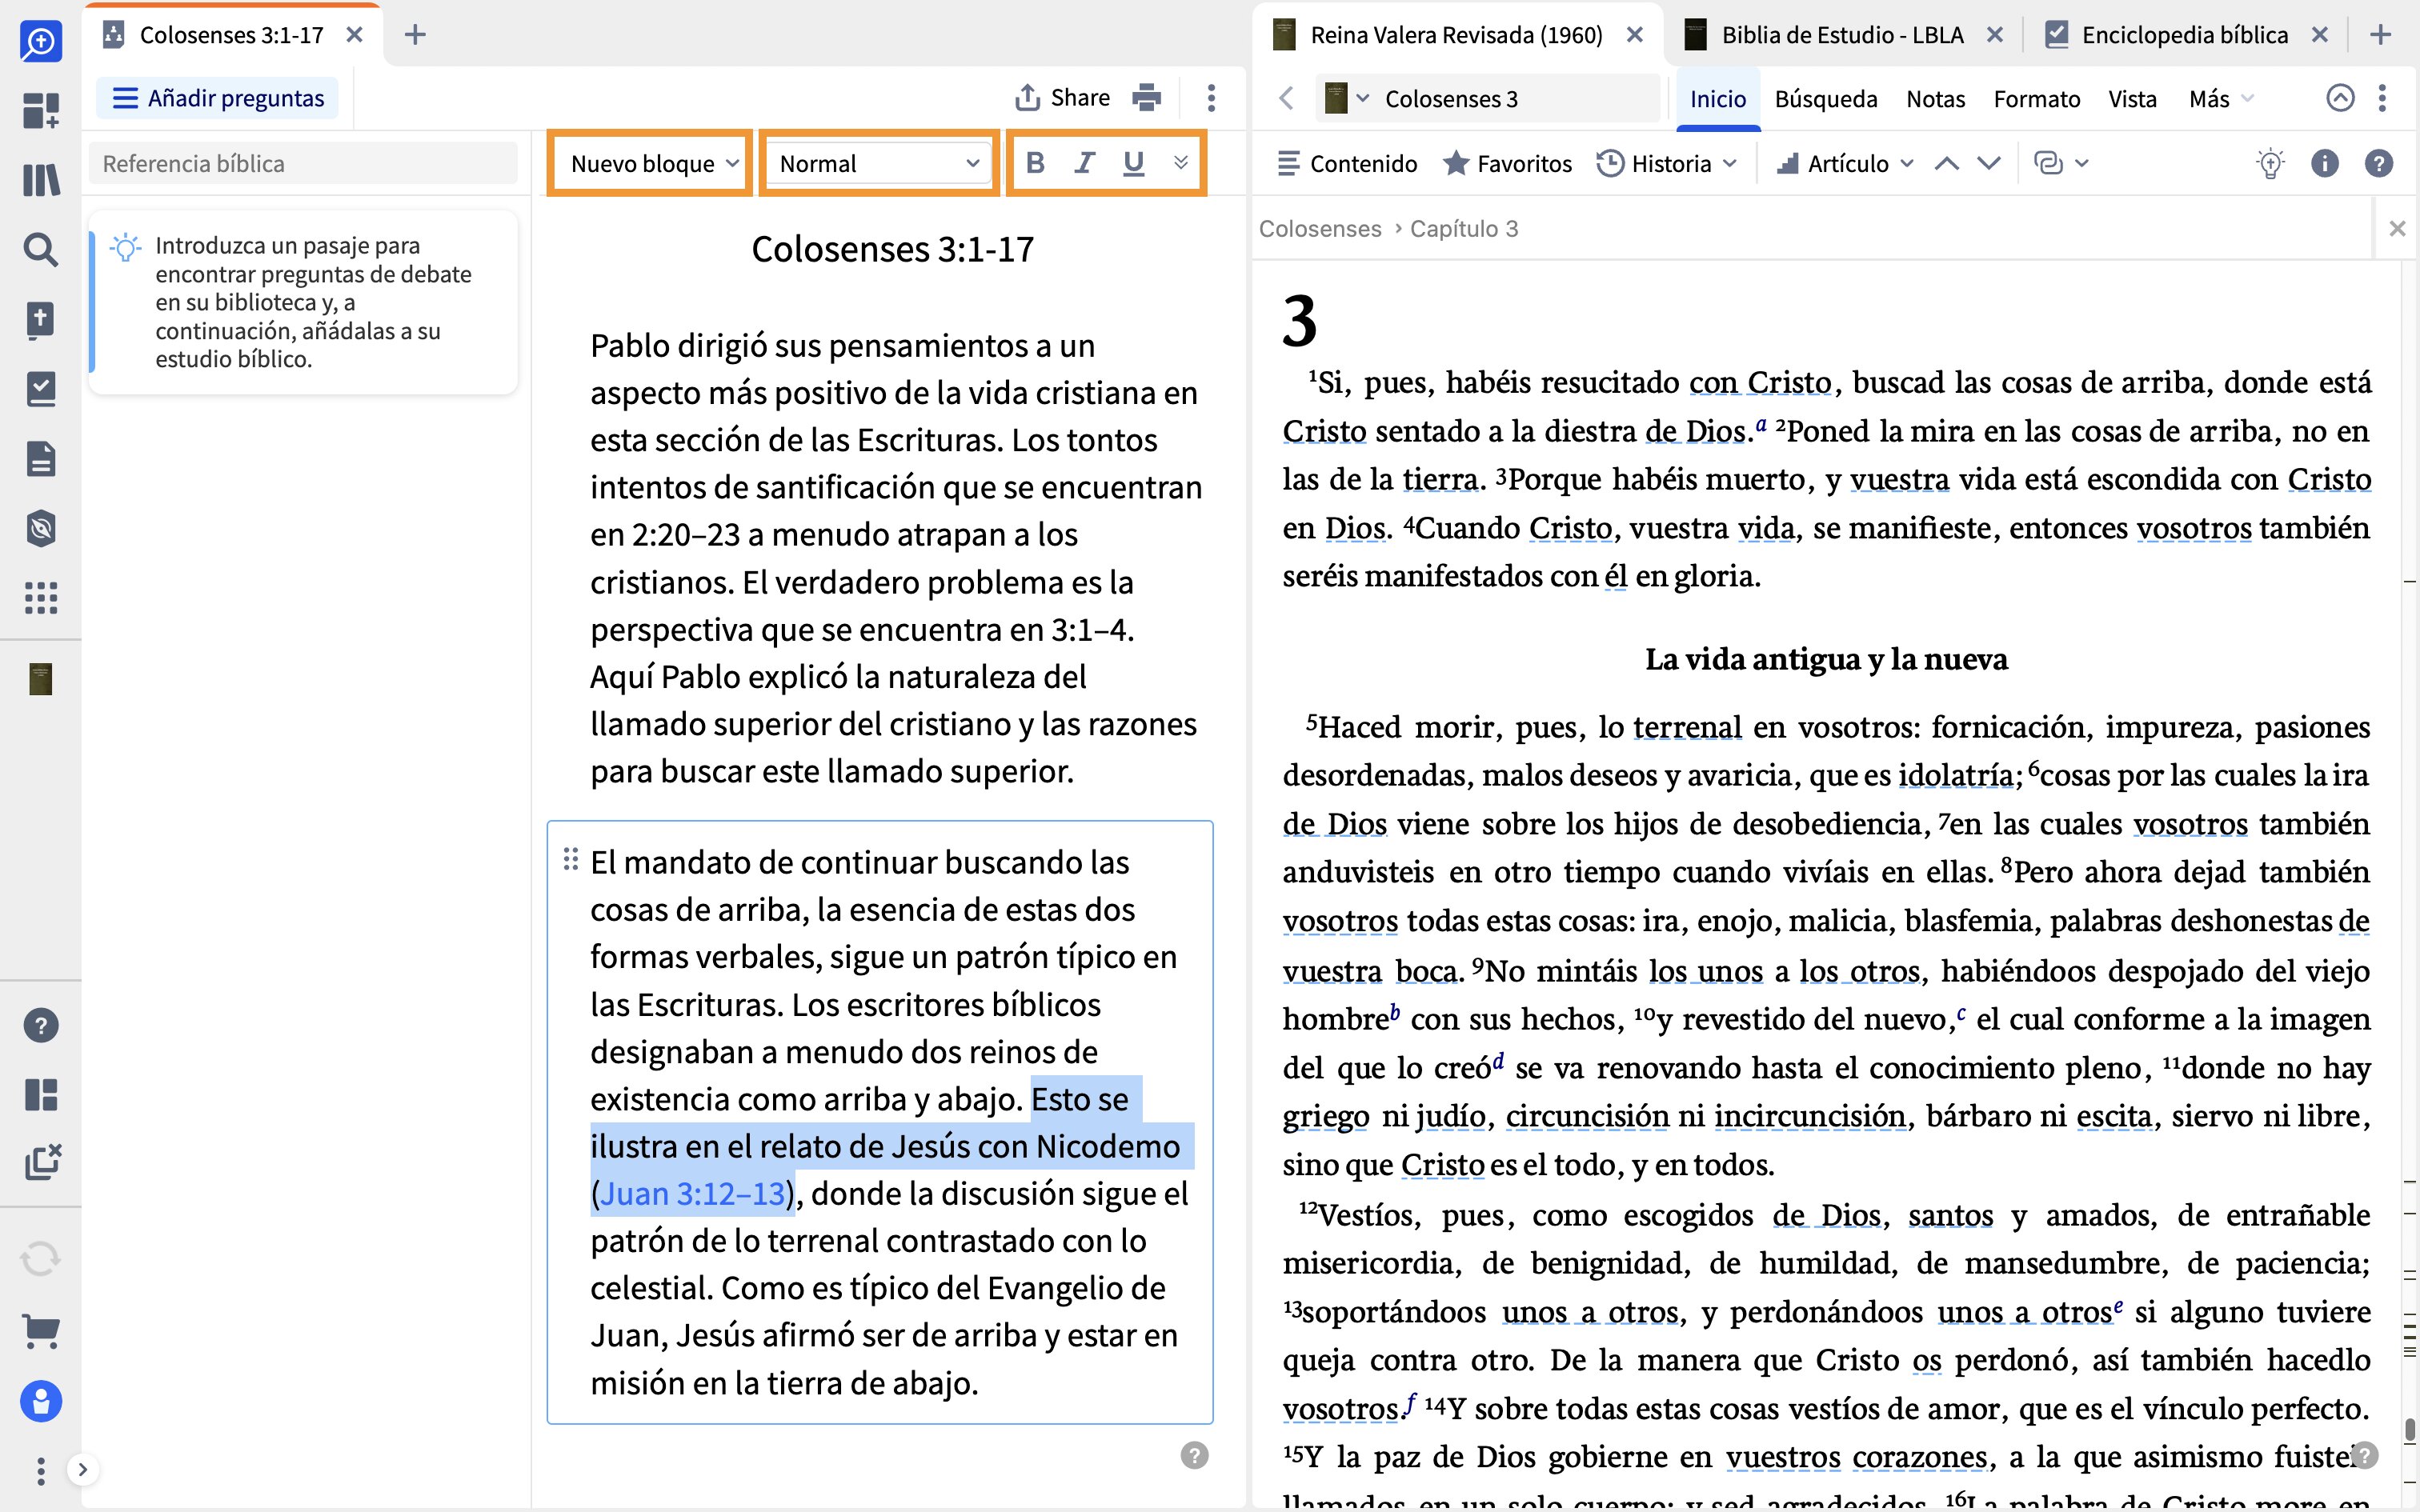Click the Añadir preguntas button
The image size is (2420, 1512).
(217, 98)
